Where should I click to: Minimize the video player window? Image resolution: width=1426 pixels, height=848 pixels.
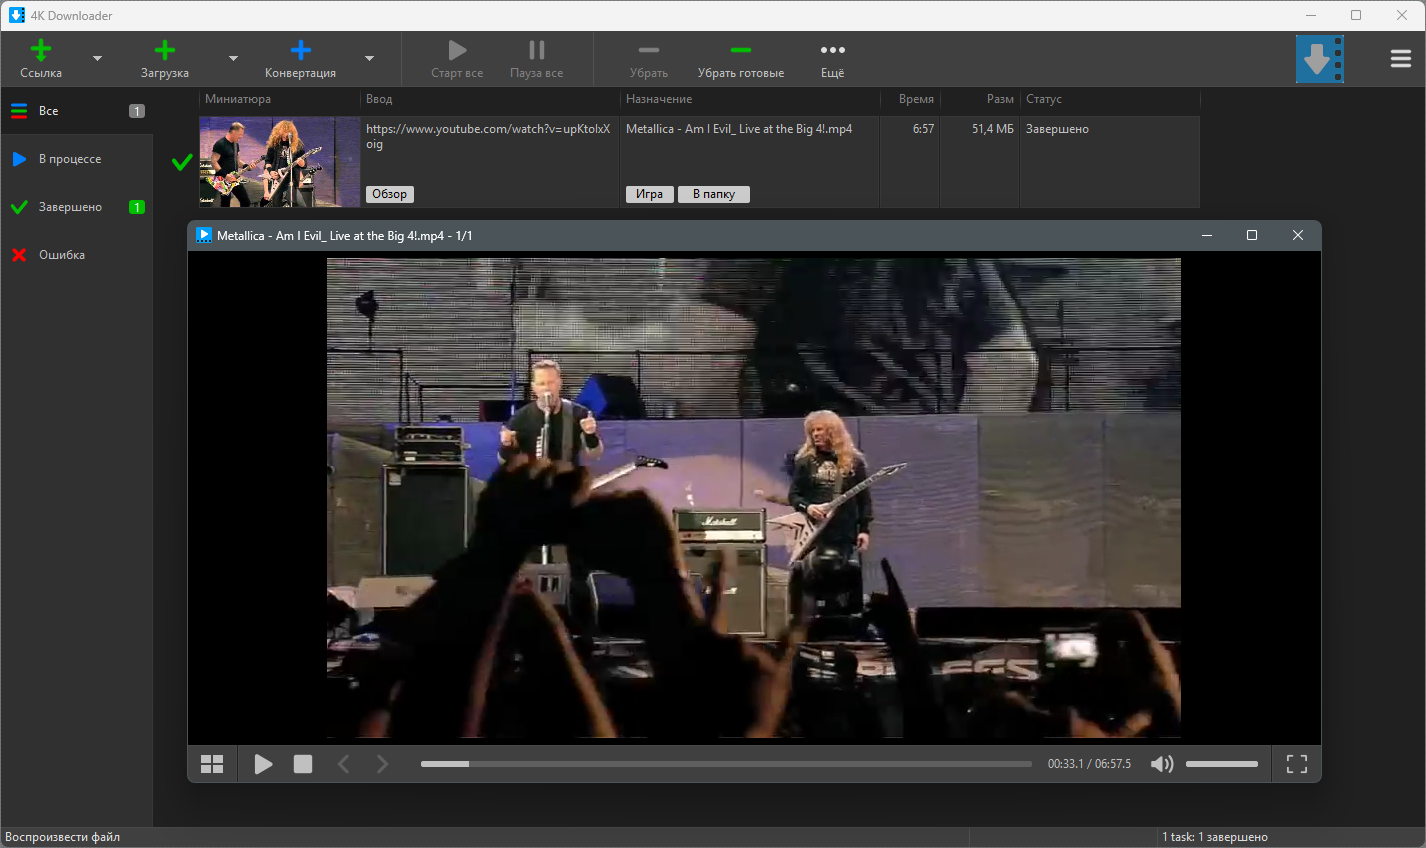click(1207, 235)
